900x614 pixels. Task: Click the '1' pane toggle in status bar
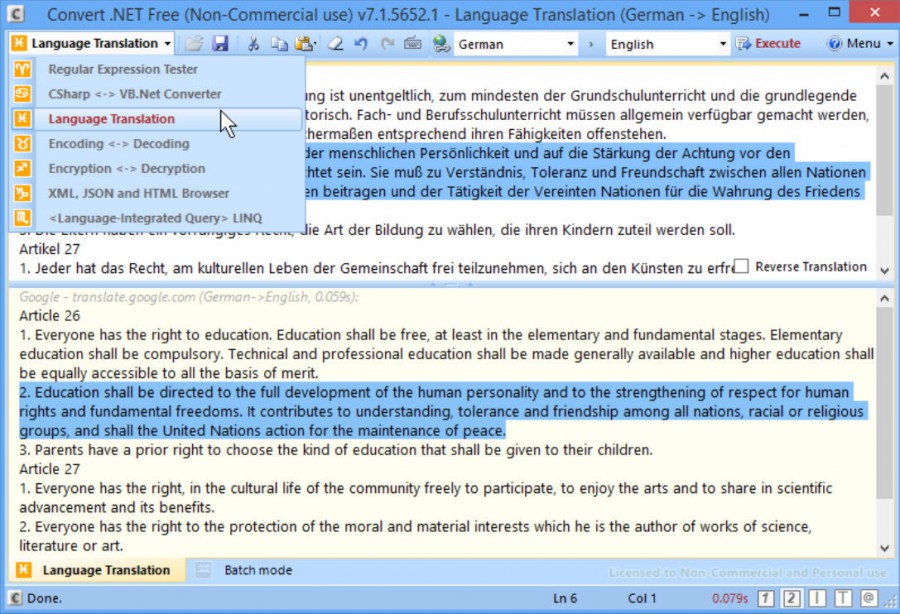[x=764, y=597]
